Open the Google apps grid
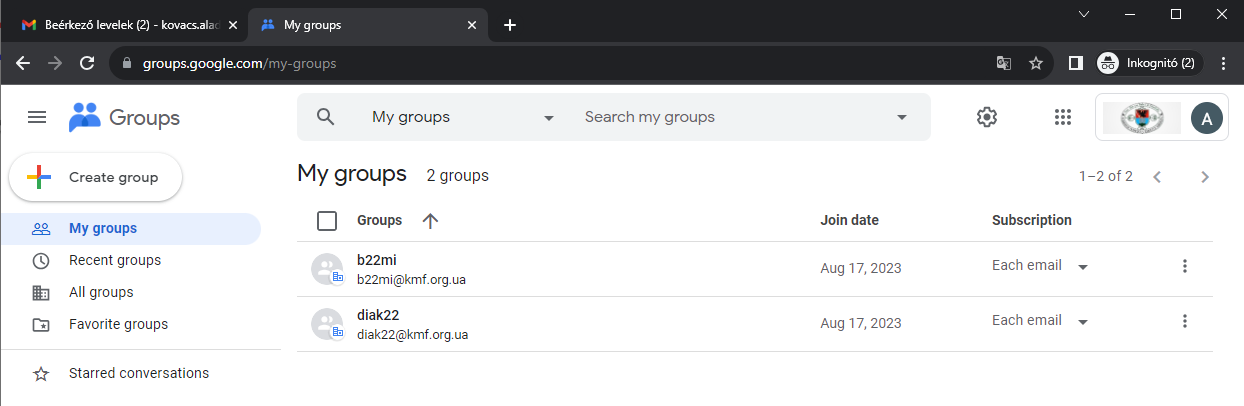 (1063, 117)
